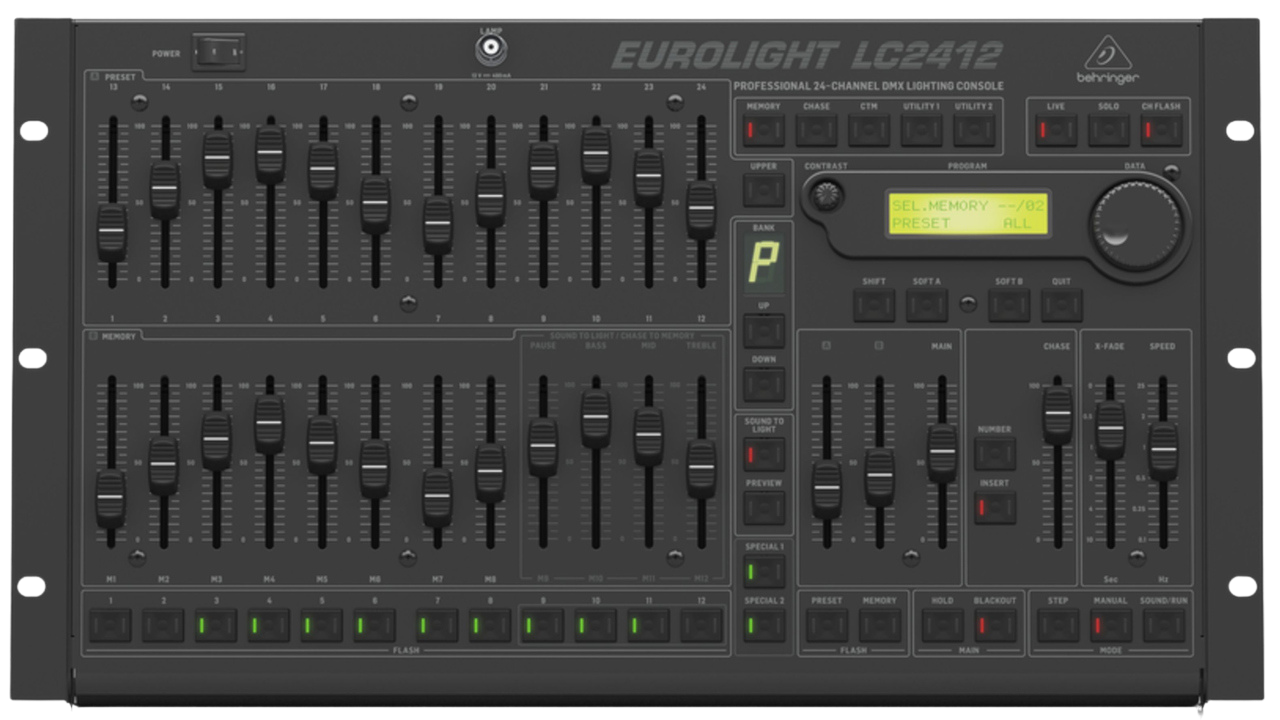Image resolution: width=1280 pixels, height=720 pixels.
Task: Enable the LIVE button
Action: pyautogui.click(x=1056, y=130)
